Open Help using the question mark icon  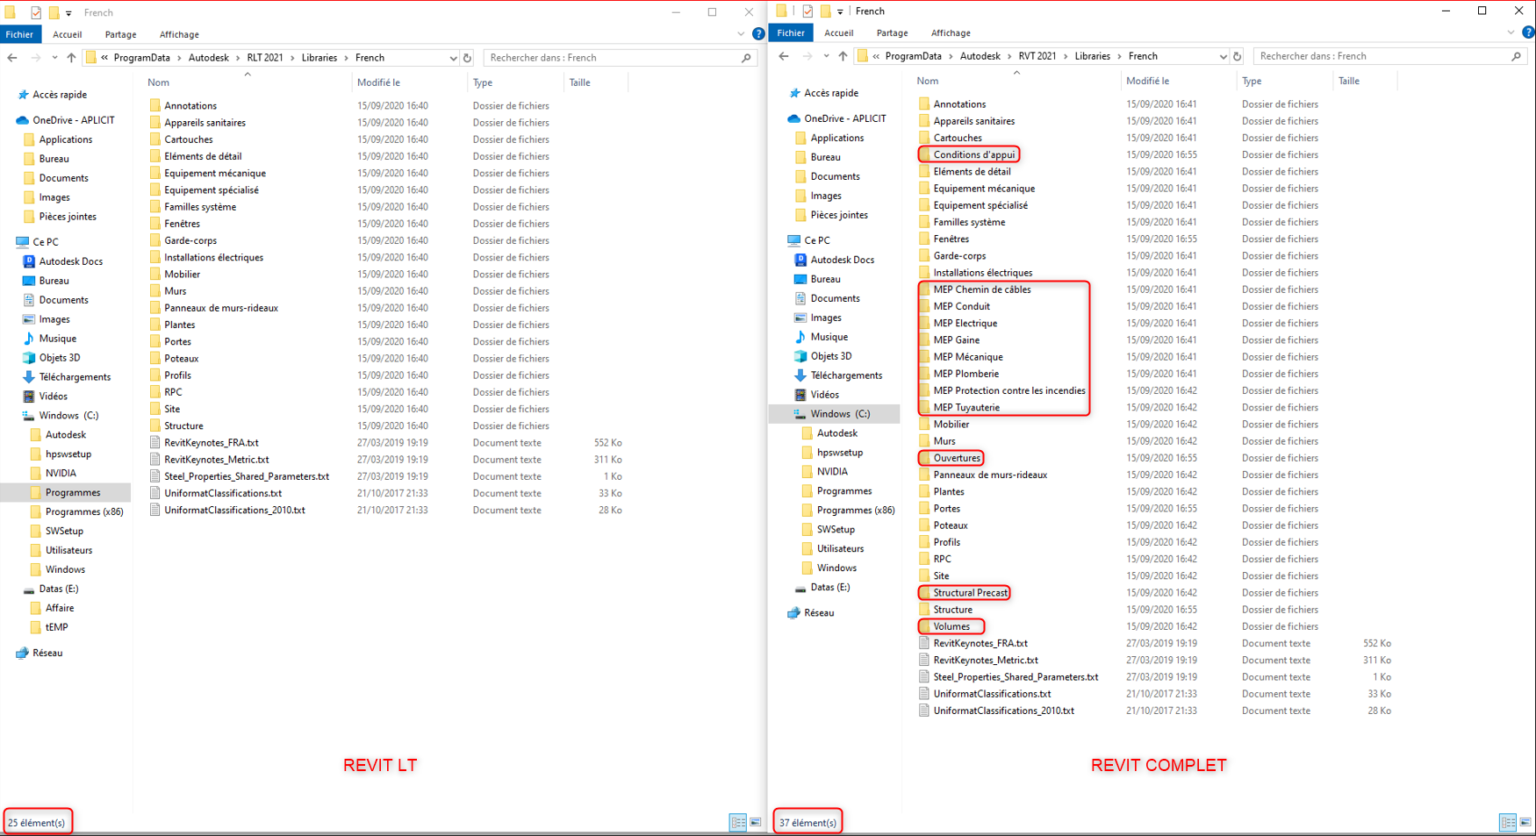click(757, 33)
